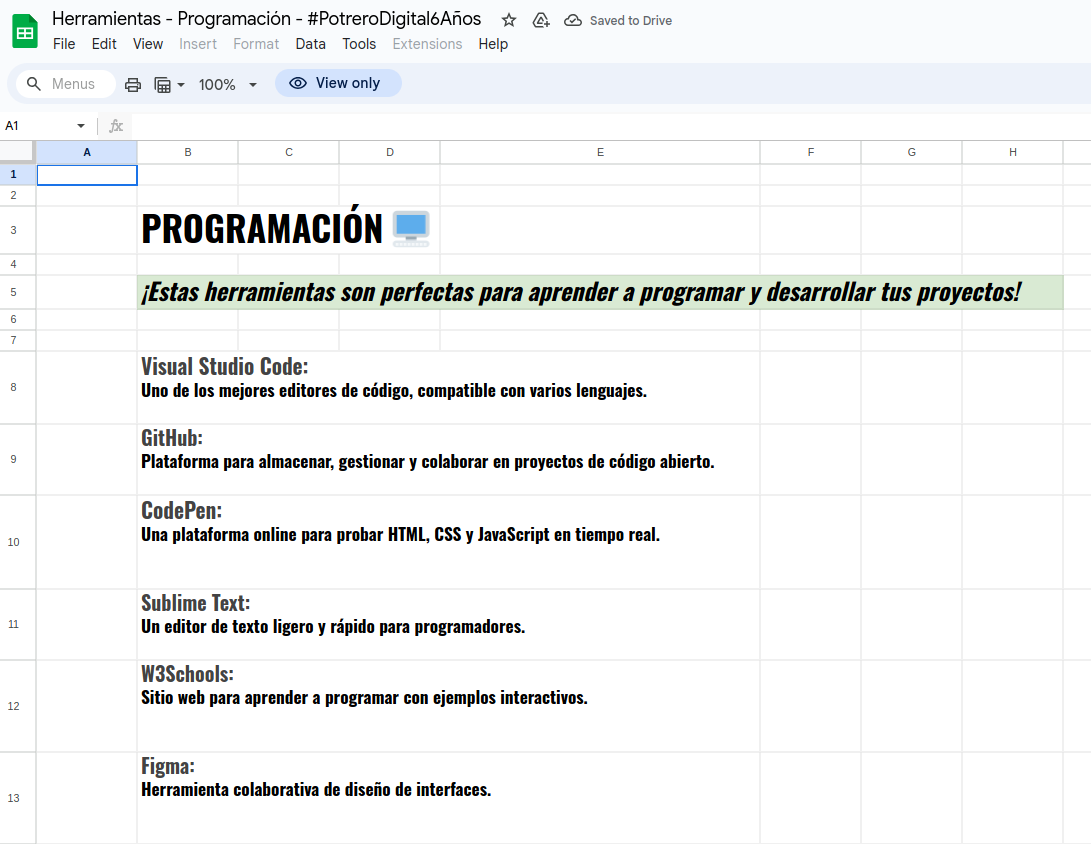Screen dimensions: 1091x844
Task: Star this spreadsheet
Action: click(509, 20)
